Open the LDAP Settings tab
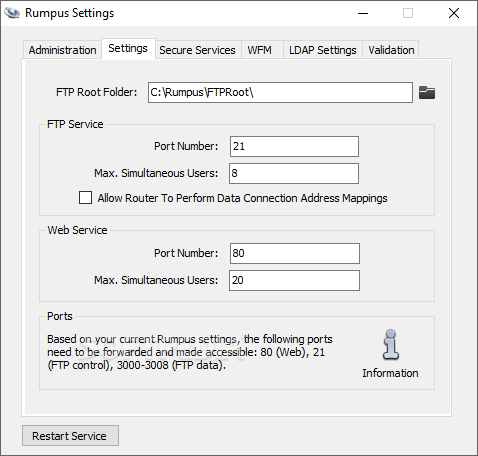Screen dimensions: 478x456 click(323, 50)
